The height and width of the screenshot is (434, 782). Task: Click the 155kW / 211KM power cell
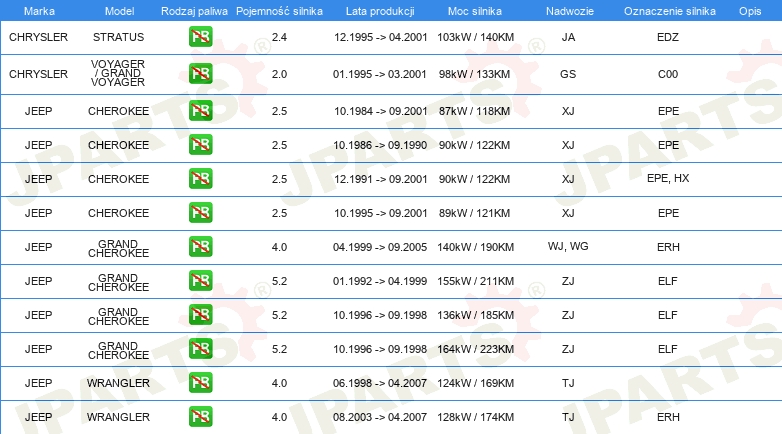tap(475, 281)
